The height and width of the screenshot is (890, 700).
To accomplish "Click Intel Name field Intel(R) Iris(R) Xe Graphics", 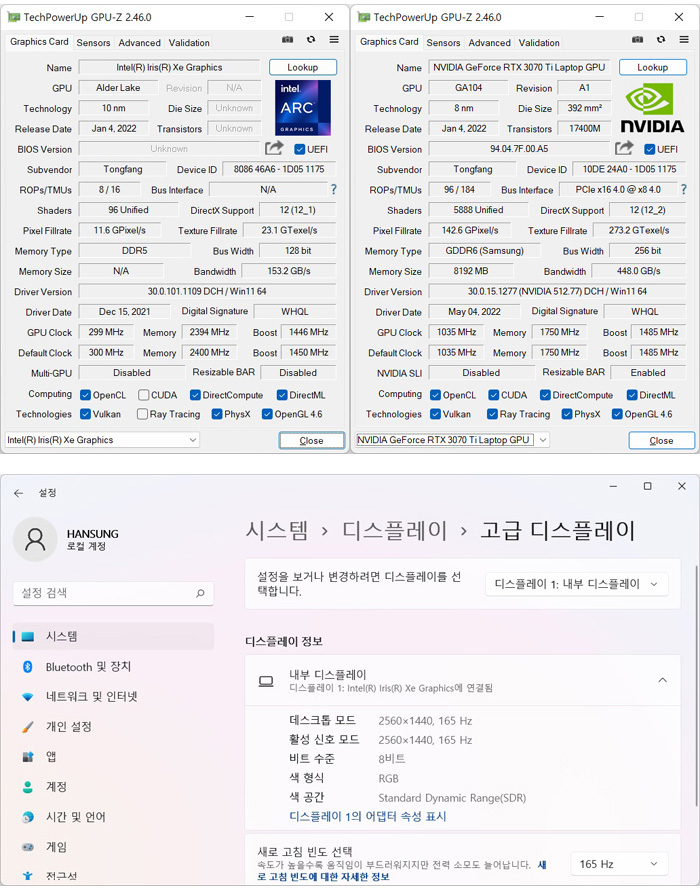I will (169, 67).
